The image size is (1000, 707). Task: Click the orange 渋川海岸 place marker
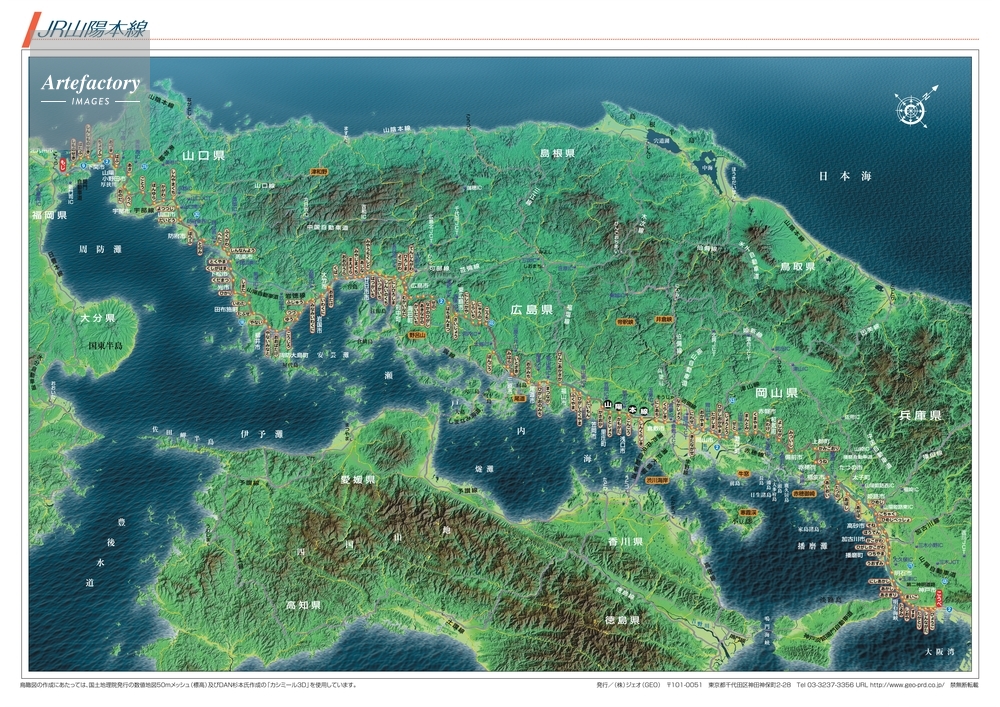[656, 480]
